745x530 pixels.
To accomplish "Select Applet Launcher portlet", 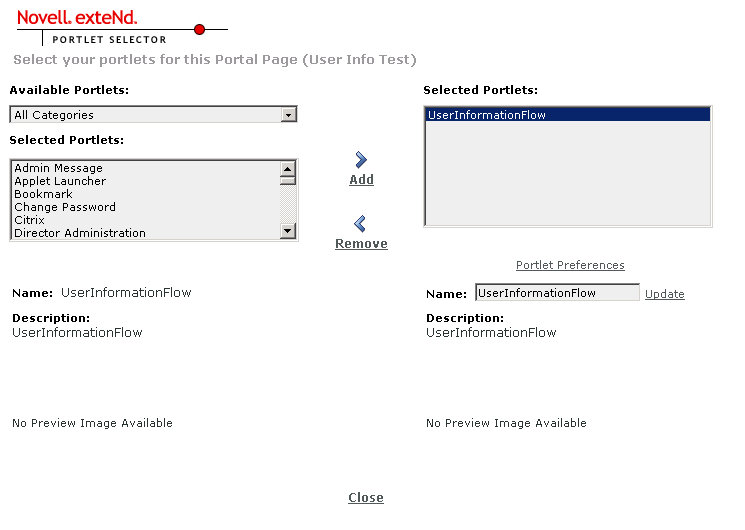I will (60, 181).
